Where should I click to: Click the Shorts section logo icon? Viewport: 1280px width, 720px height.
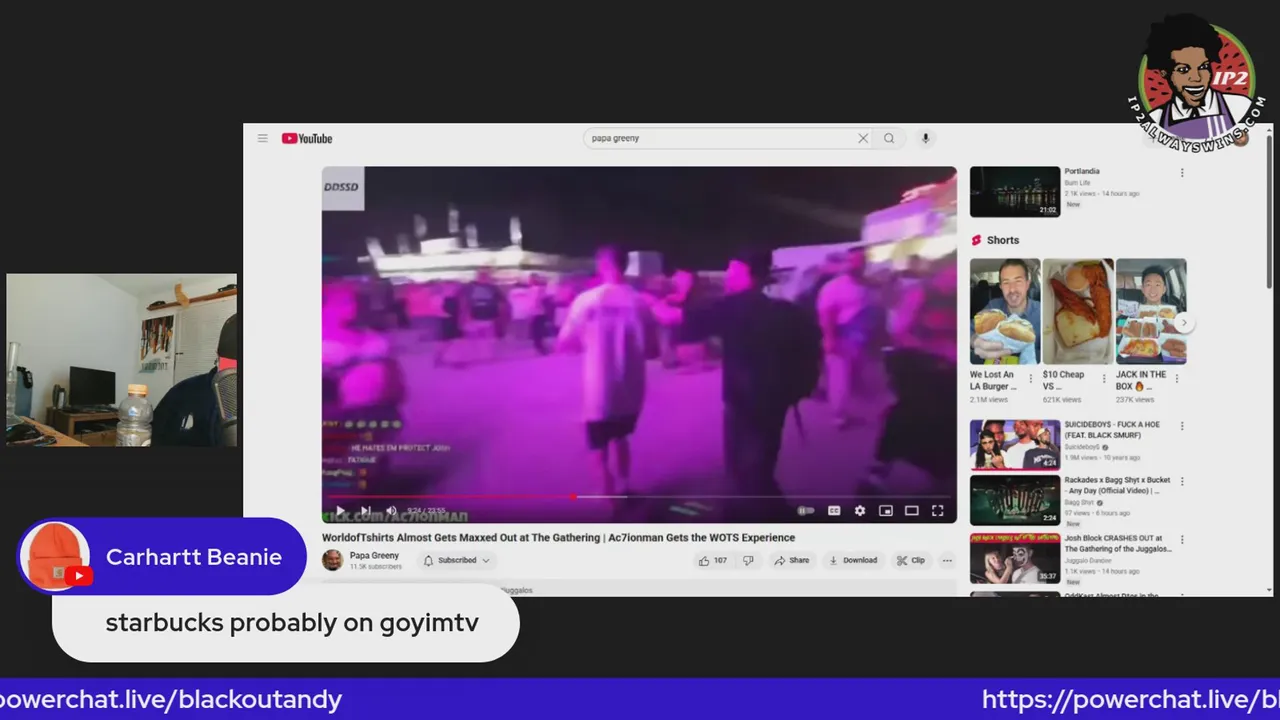tap(977, 240)
